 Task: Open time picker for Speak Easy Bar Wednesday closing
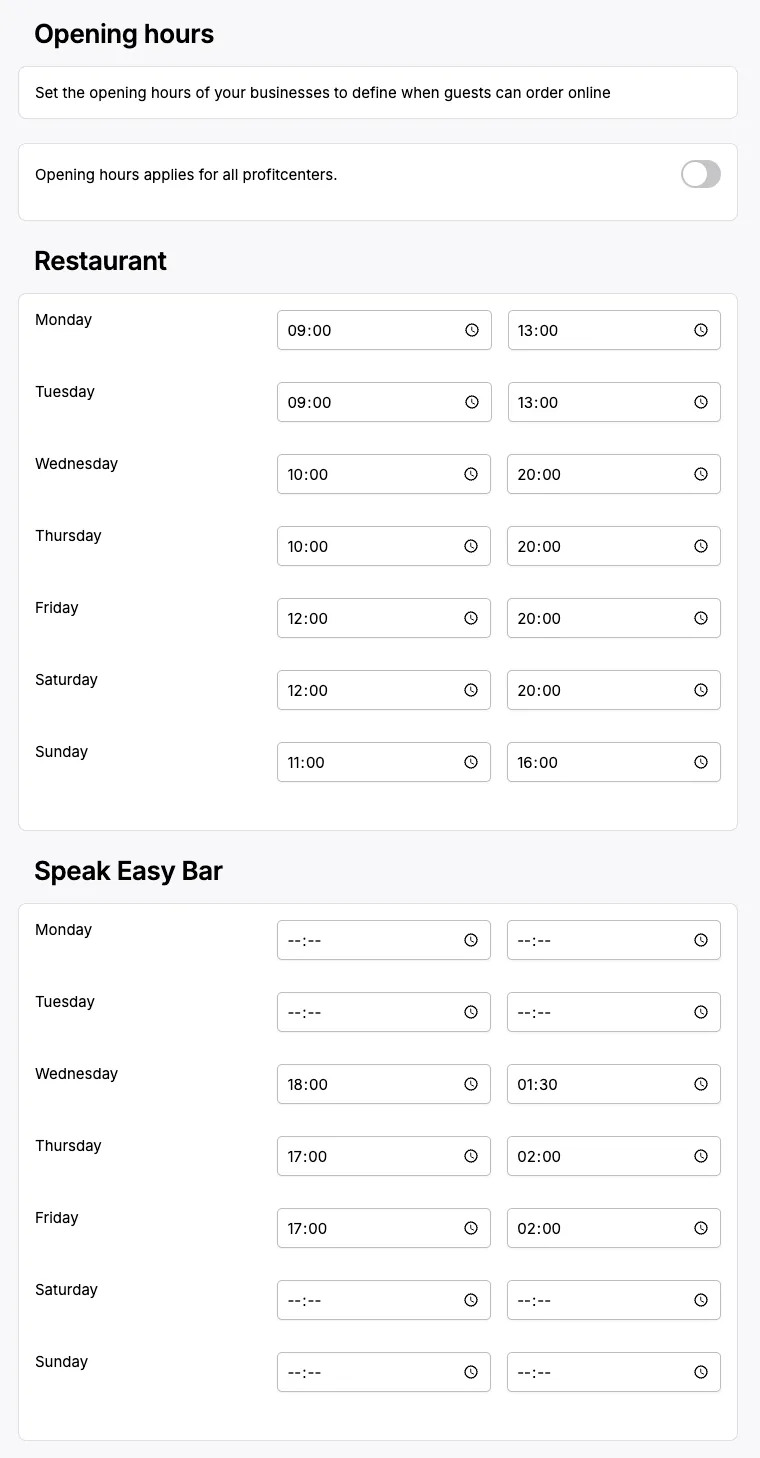point(701,1084)
